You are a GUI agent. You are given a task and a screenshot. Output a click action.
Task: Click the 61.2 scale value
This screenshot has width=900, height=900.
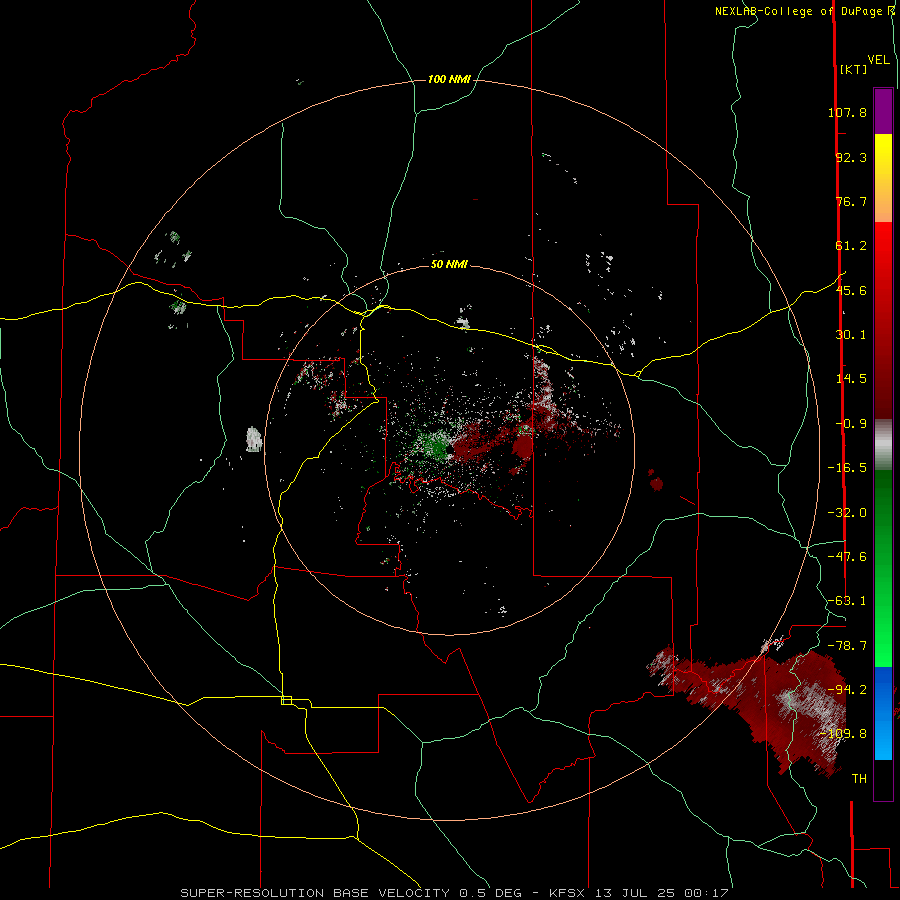(x=851, y=246)
